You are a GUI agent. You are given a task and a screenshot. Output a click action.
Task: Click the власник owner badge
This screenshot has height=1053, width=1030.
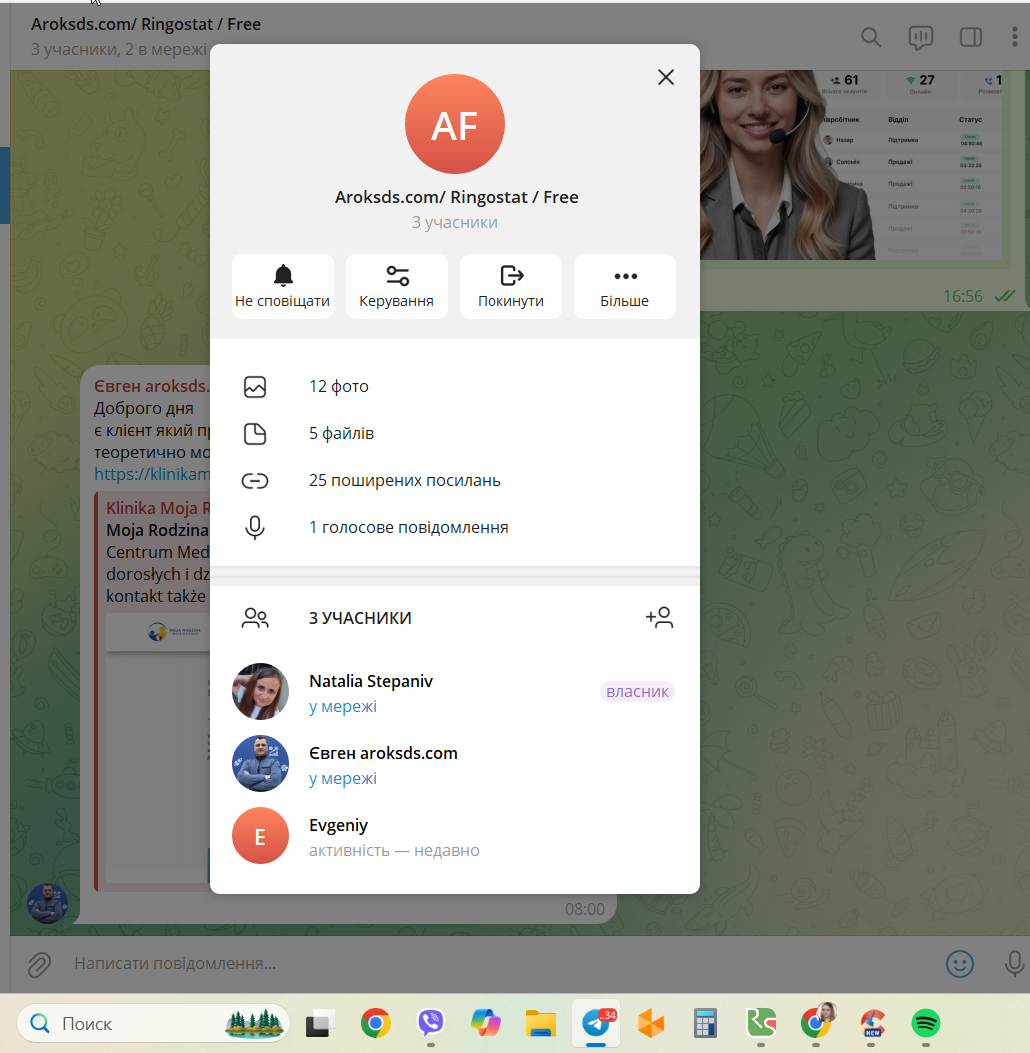(637, 692)
